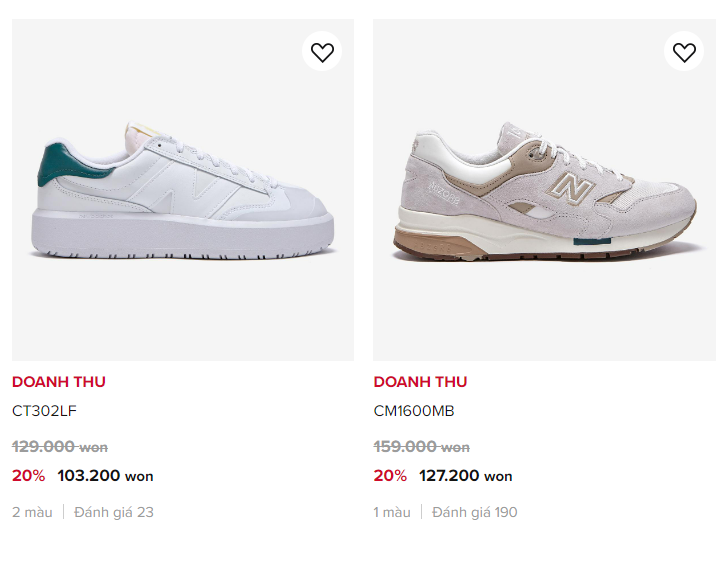Screen dimensions: 727x578
Task: Click the DOANH THU label above CT302LF
Action: pos(58,381)
